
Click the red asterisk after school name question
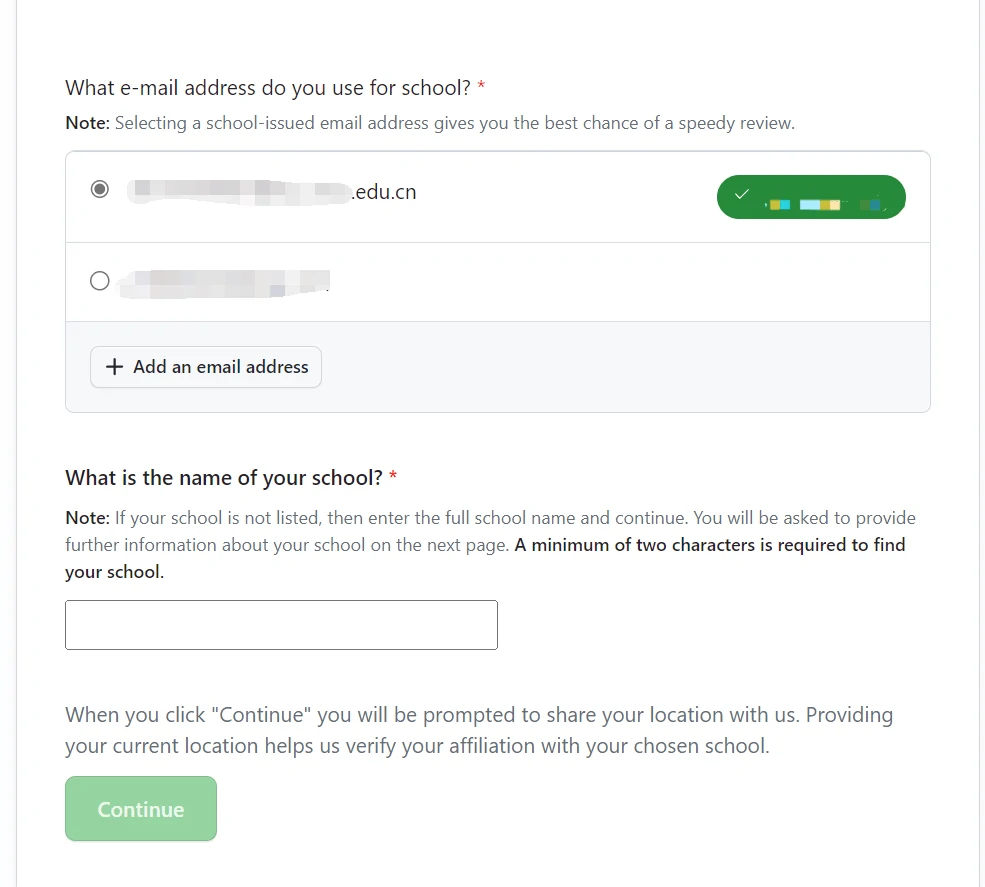click(x=393, y=478)
